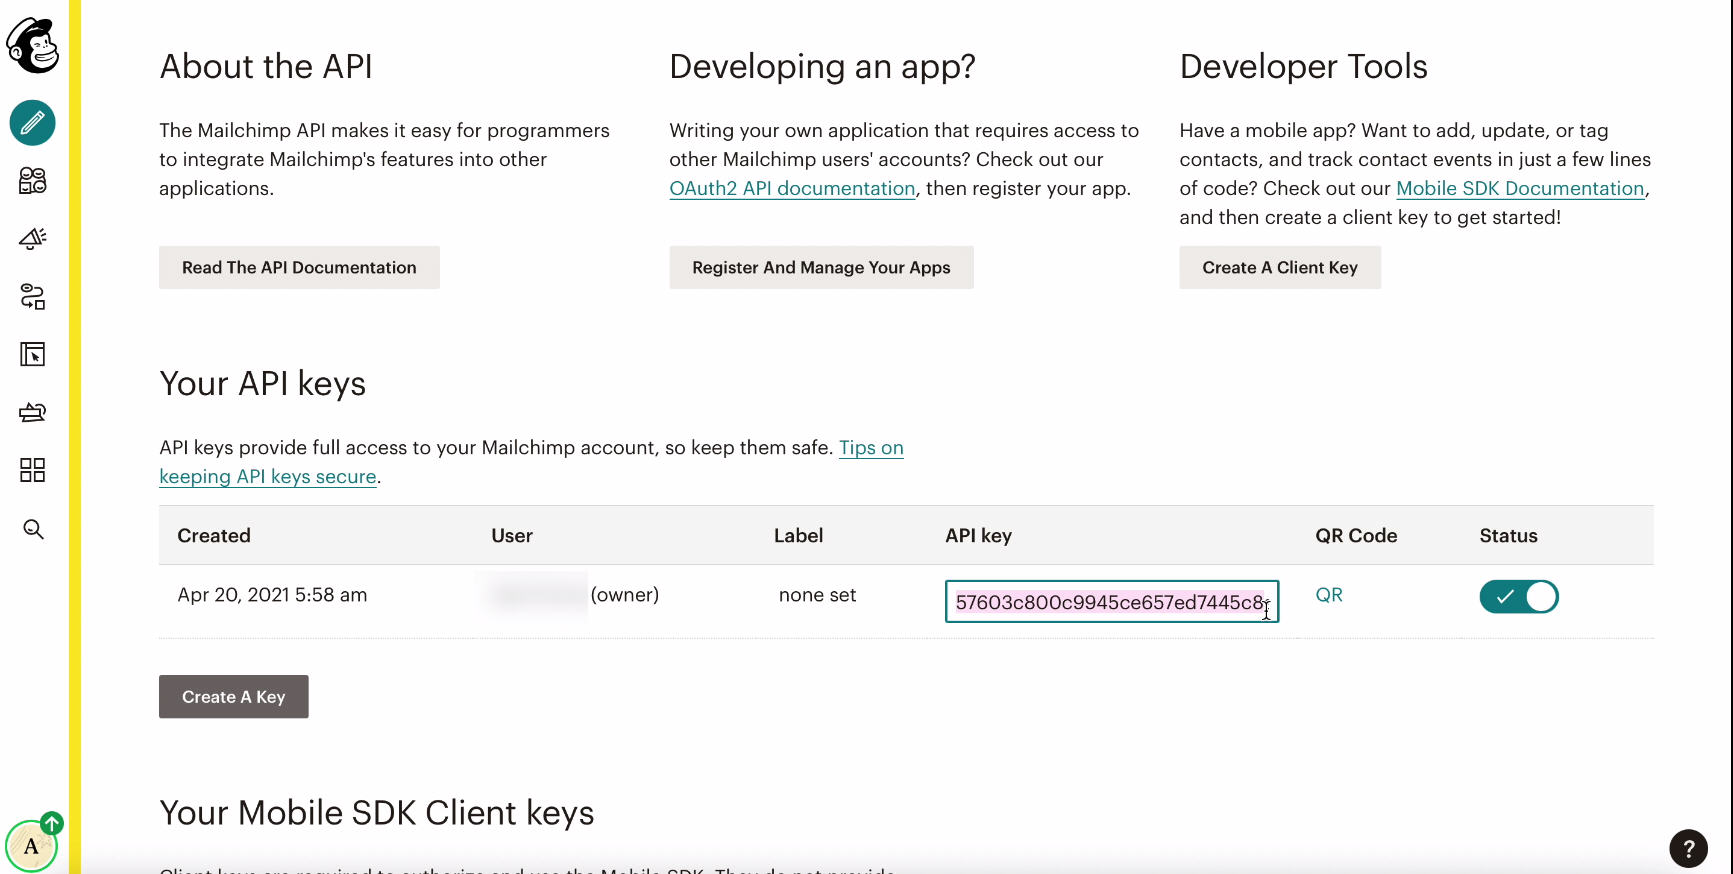The image size is (1733, 874).
Task: Open OAuth2 API documentation link
Action: [793, 189]
